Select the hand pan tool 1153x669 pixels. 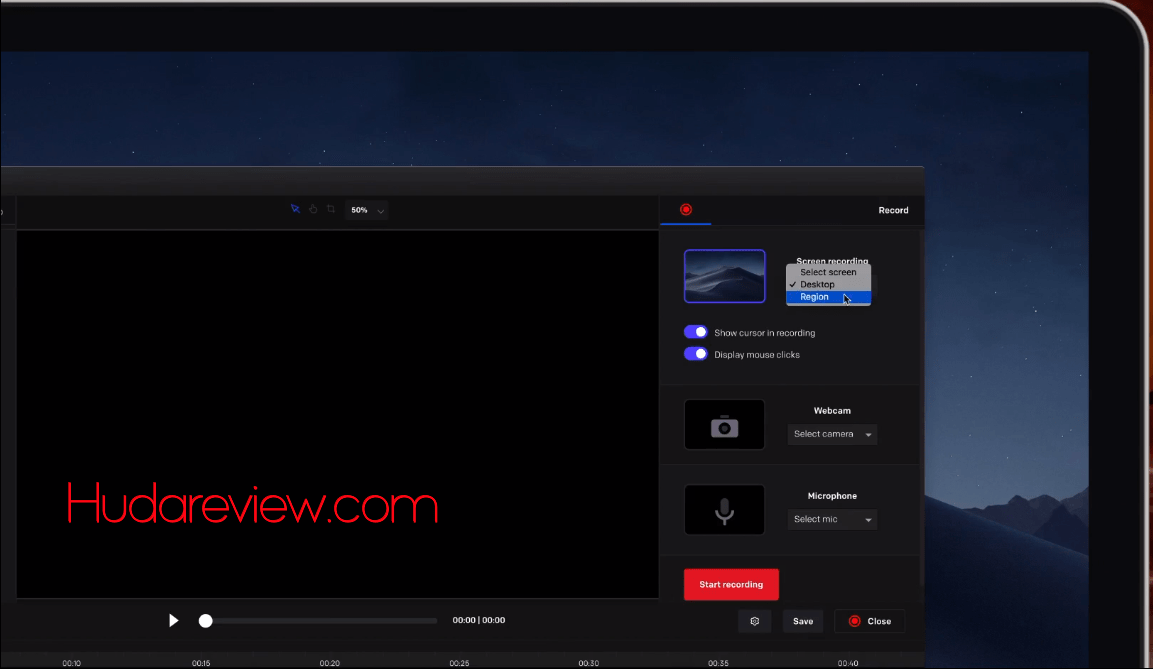(313, 210)
